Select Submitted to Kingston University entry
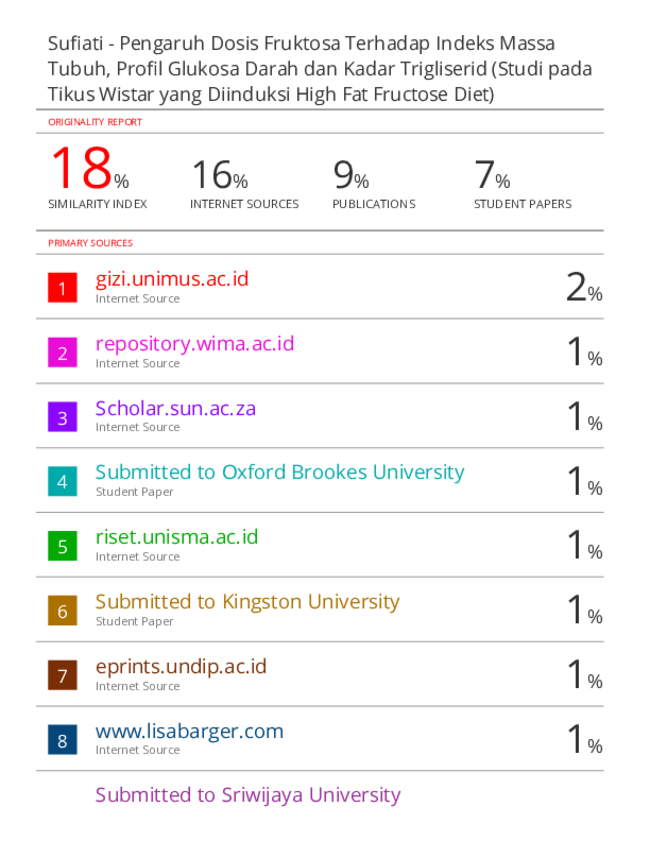 tap(247, 602)
